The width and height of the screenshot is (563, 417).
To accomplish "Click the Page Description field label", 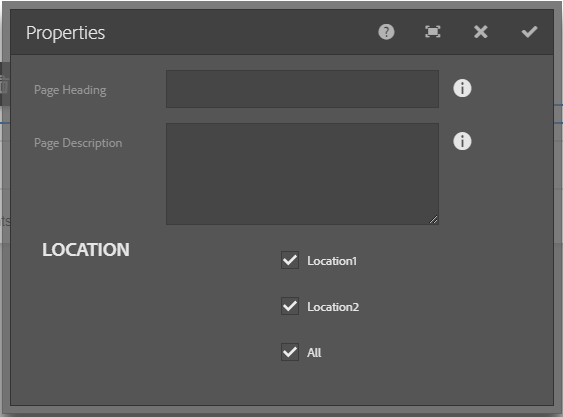I will click(x=78, y=143).
